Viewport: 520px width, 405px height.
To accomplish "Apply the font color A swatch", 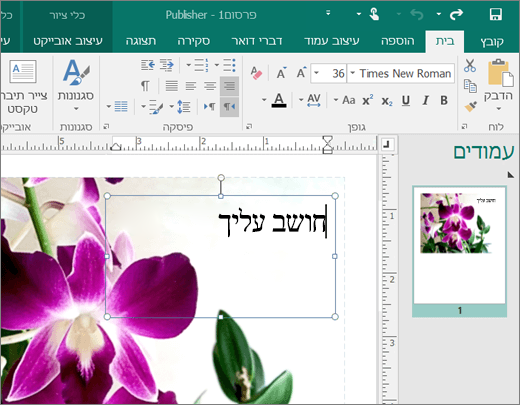I will click(x=279, y=100).
